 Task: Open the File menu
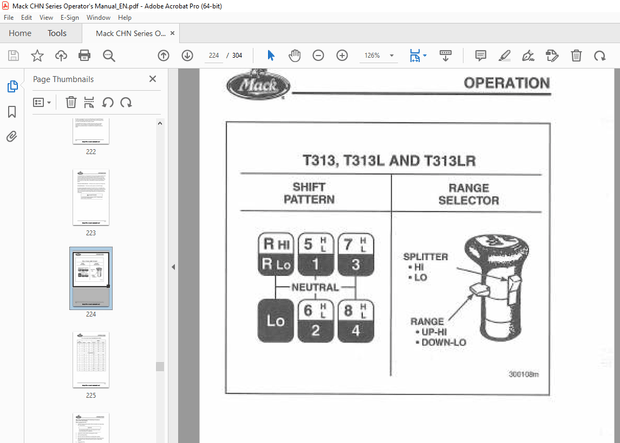(x=8, y=17)
